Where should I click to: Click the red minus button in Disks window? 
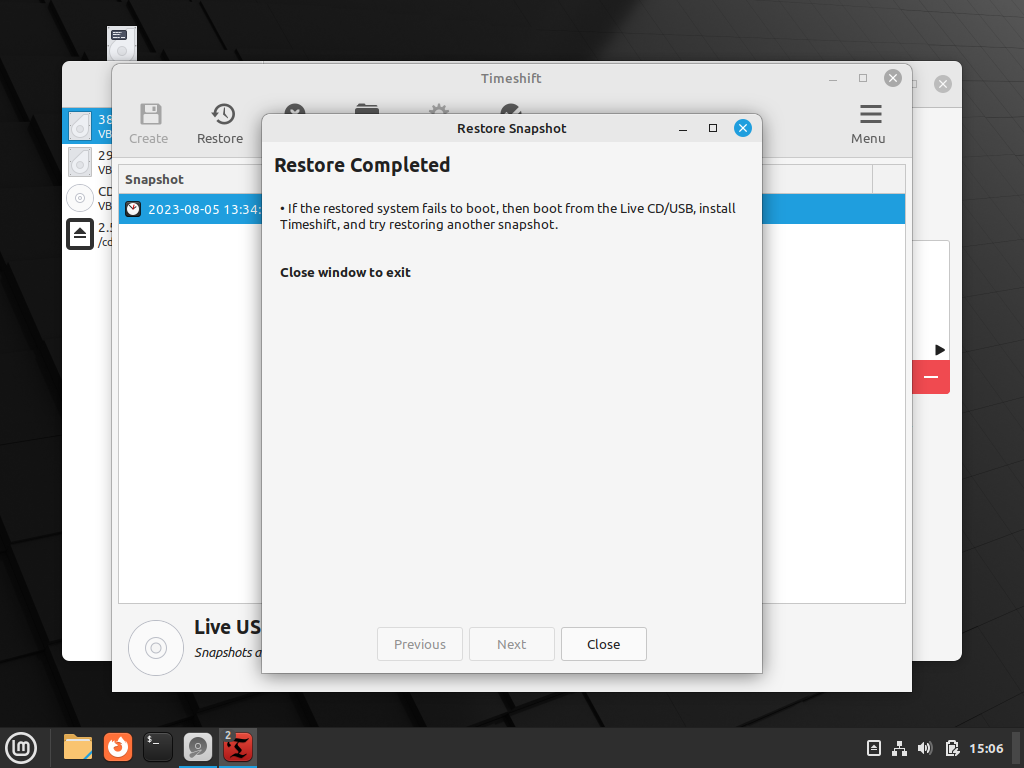point(931,377)
